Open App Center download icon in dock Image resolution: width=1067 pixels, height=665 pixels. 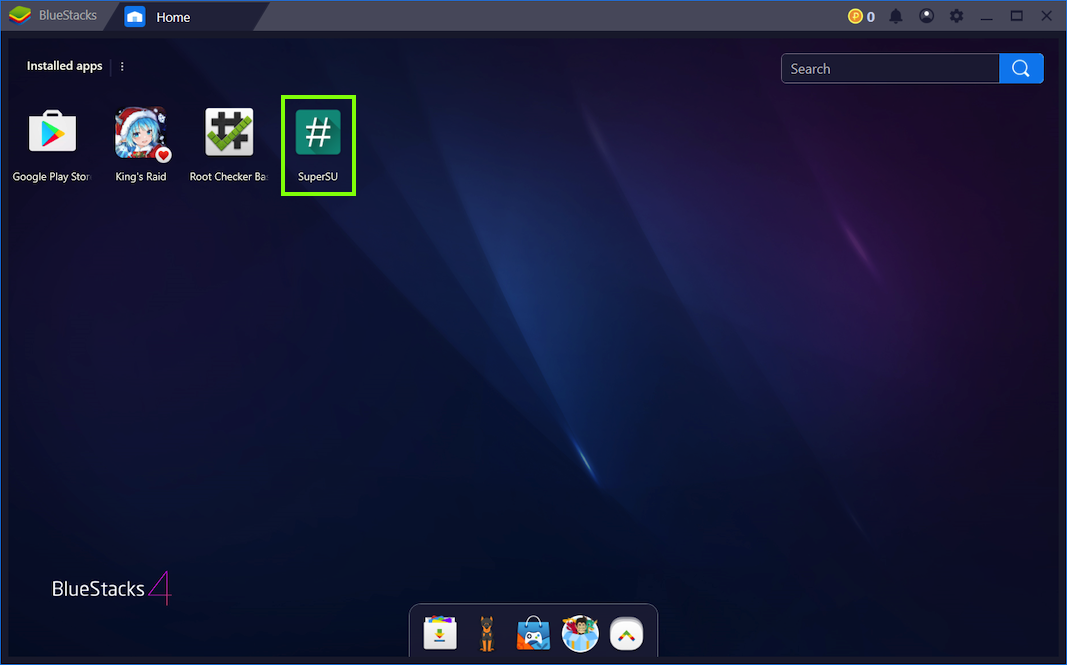(x=440, y=634)
